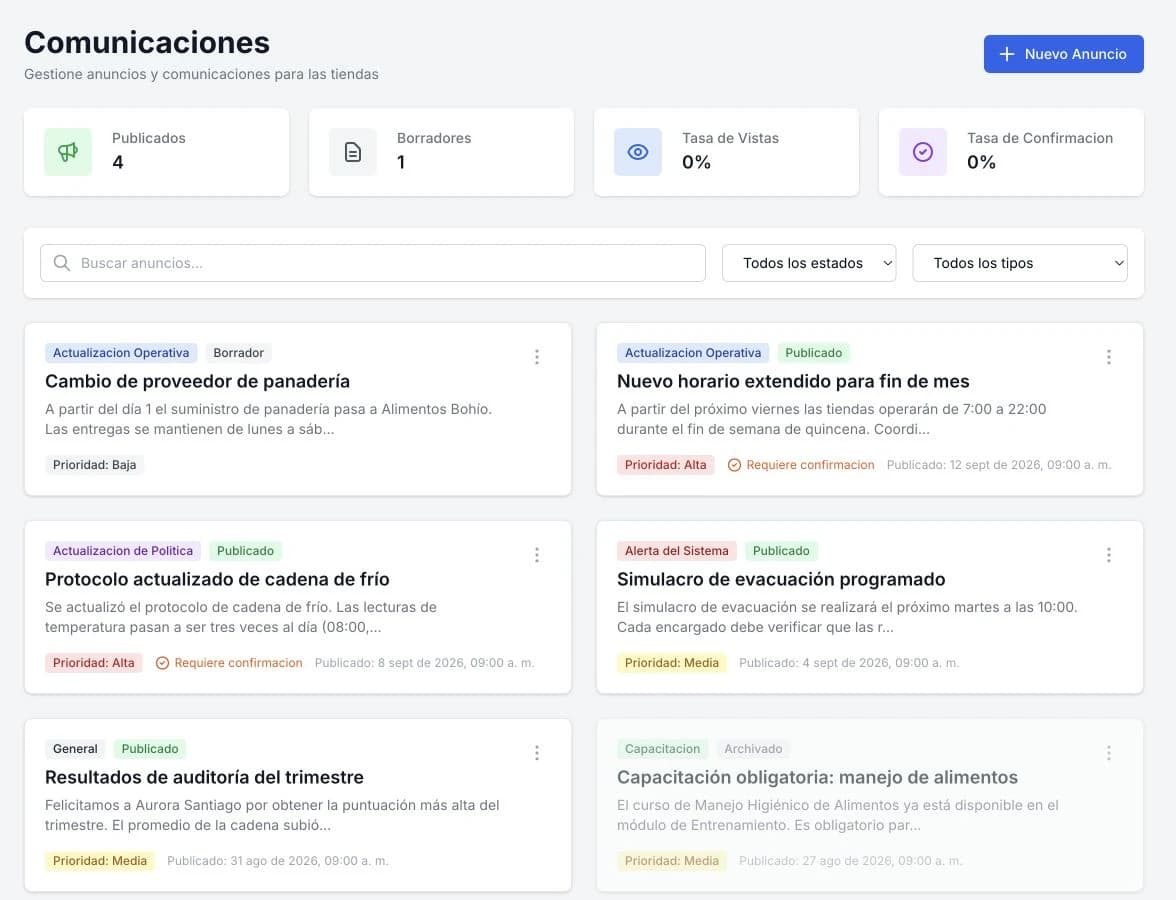Viewport: 1176px width, 900px height.
Task: Click Actualizacion Operativa tag on horario extendido card
Action: pos(693,352)
